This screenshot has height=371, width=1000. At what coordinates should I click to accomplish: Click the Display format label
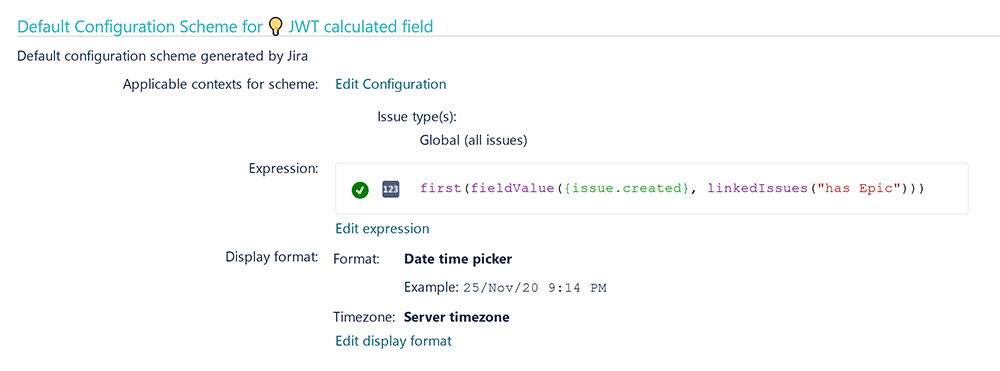coord(272,257)
